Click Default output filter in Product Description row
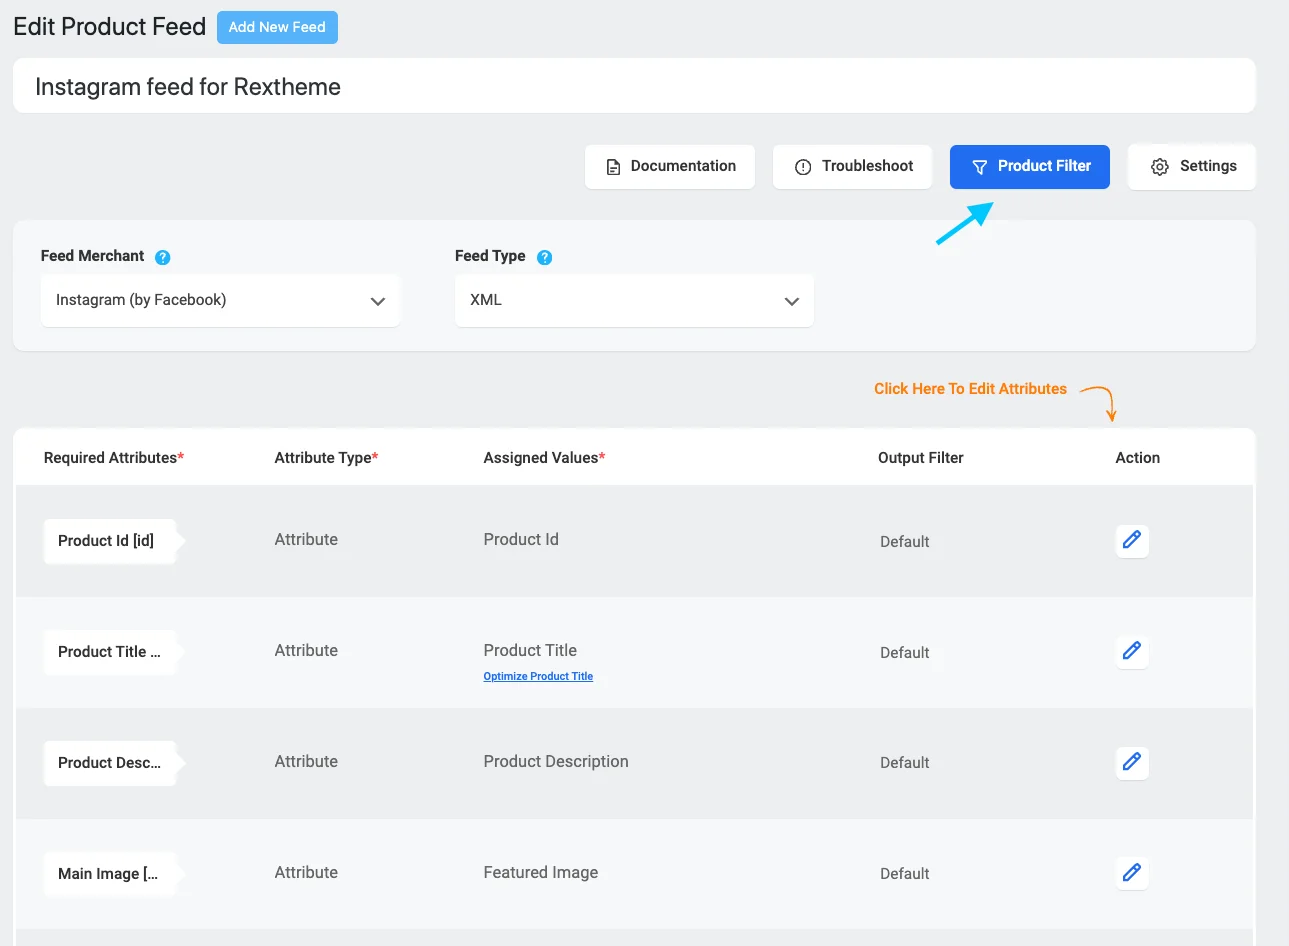This screenshot has width=1289, height=946. pyautogui.click(x=905, y=763)
